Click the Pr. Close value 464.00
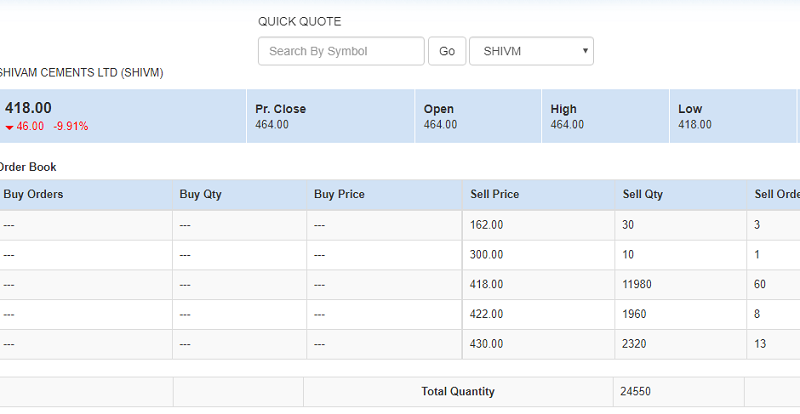 272,125
